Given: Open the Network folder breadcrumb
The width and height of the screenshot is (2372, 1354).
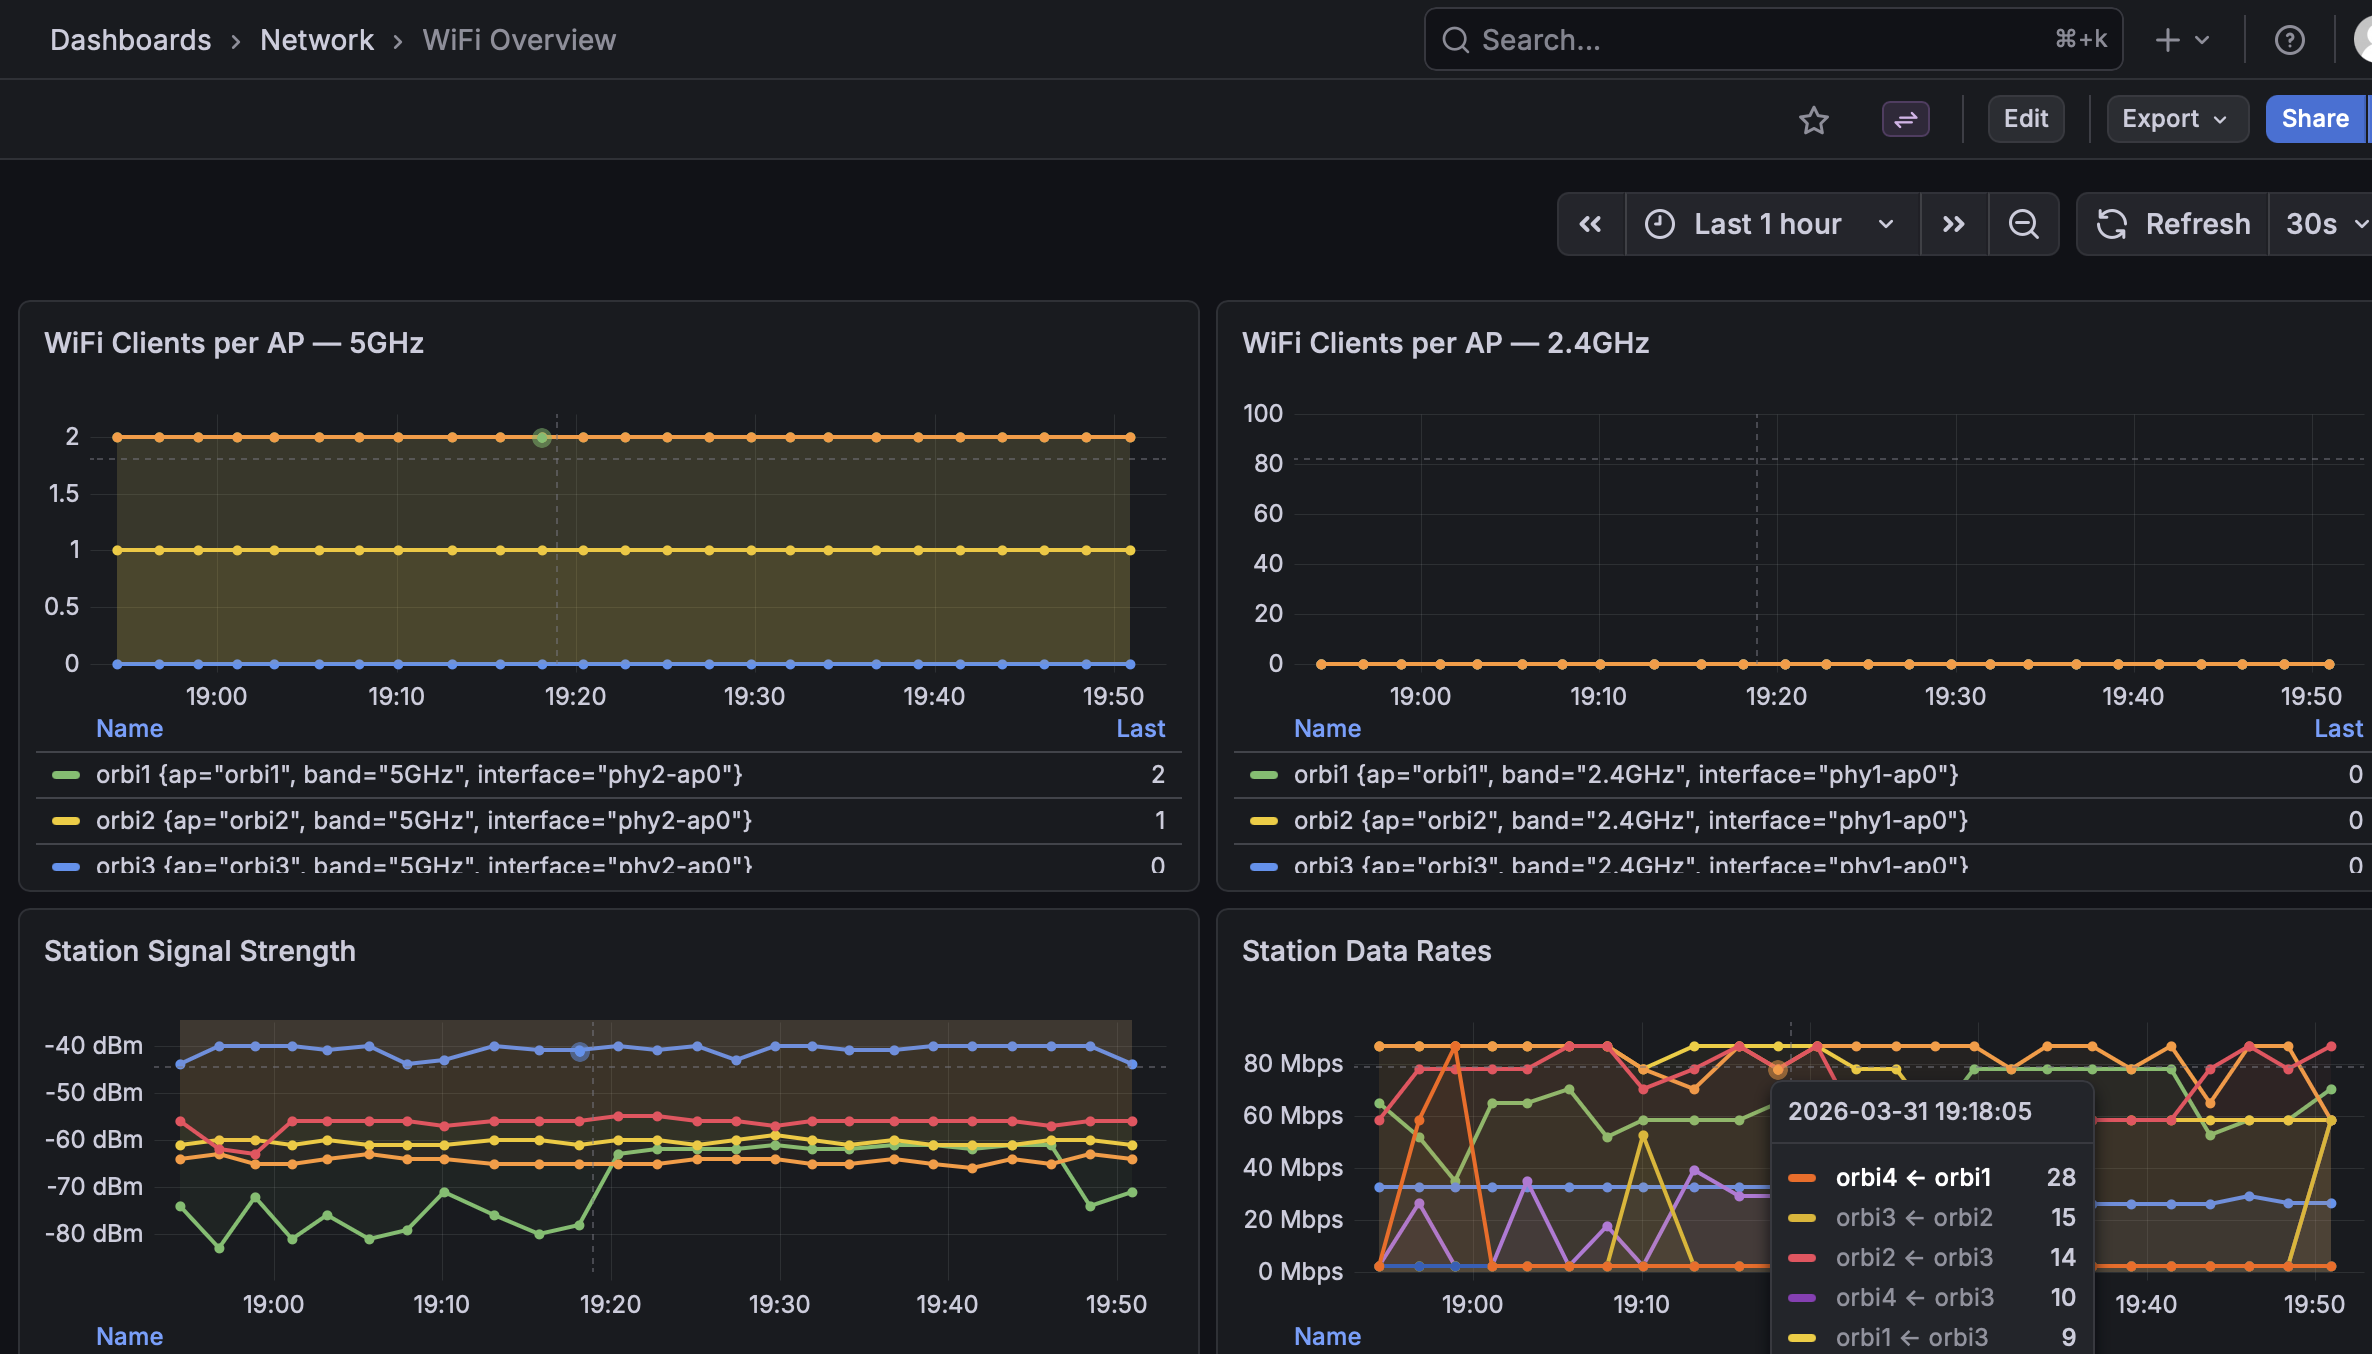Looking at the screenshot, I should click(x=316, y=39).
